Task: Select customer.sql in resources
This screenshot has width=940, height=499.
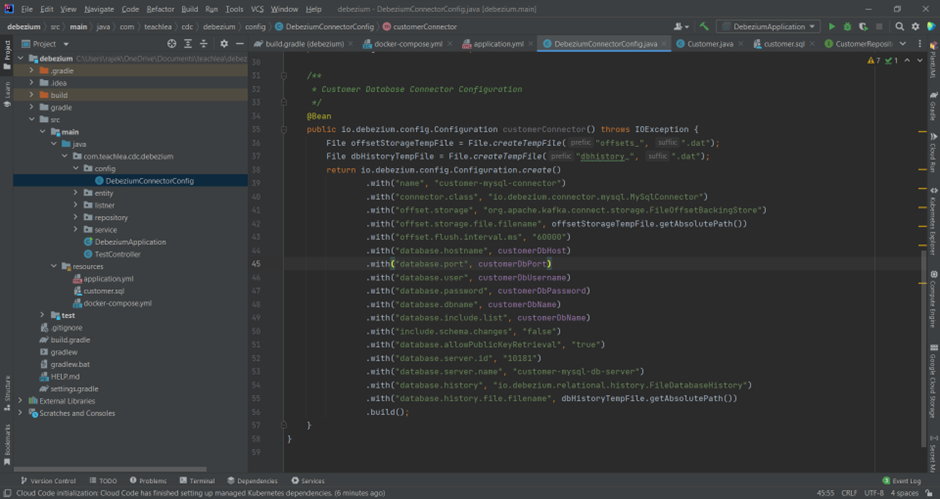Action: tap(104, 291)
